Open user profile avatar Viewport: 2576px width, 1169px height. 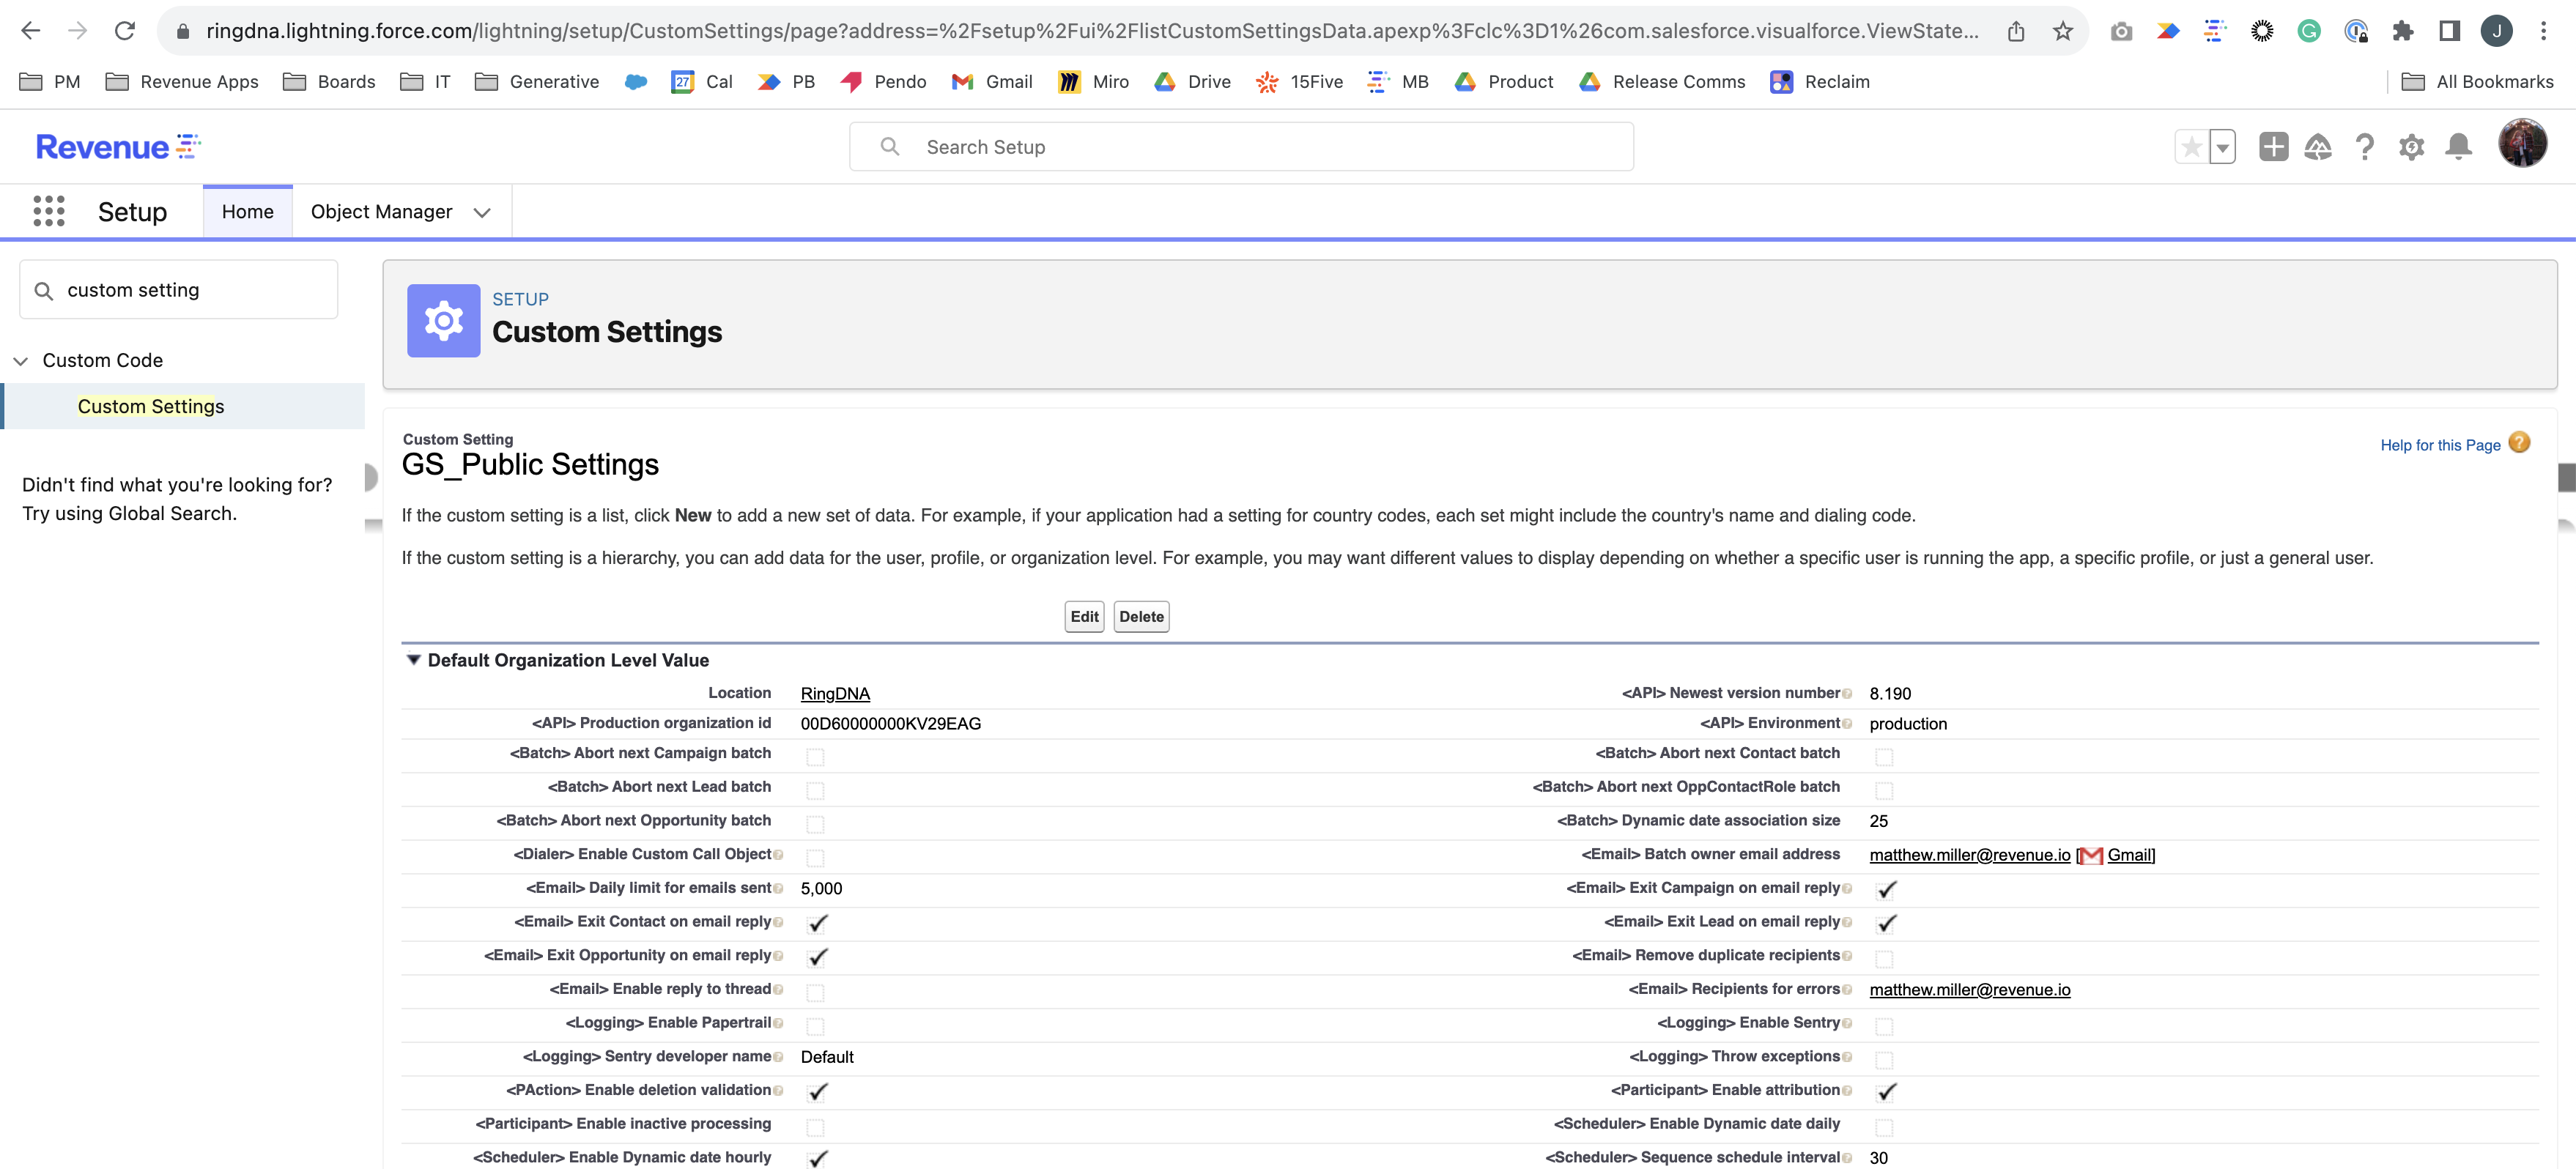2522,143
